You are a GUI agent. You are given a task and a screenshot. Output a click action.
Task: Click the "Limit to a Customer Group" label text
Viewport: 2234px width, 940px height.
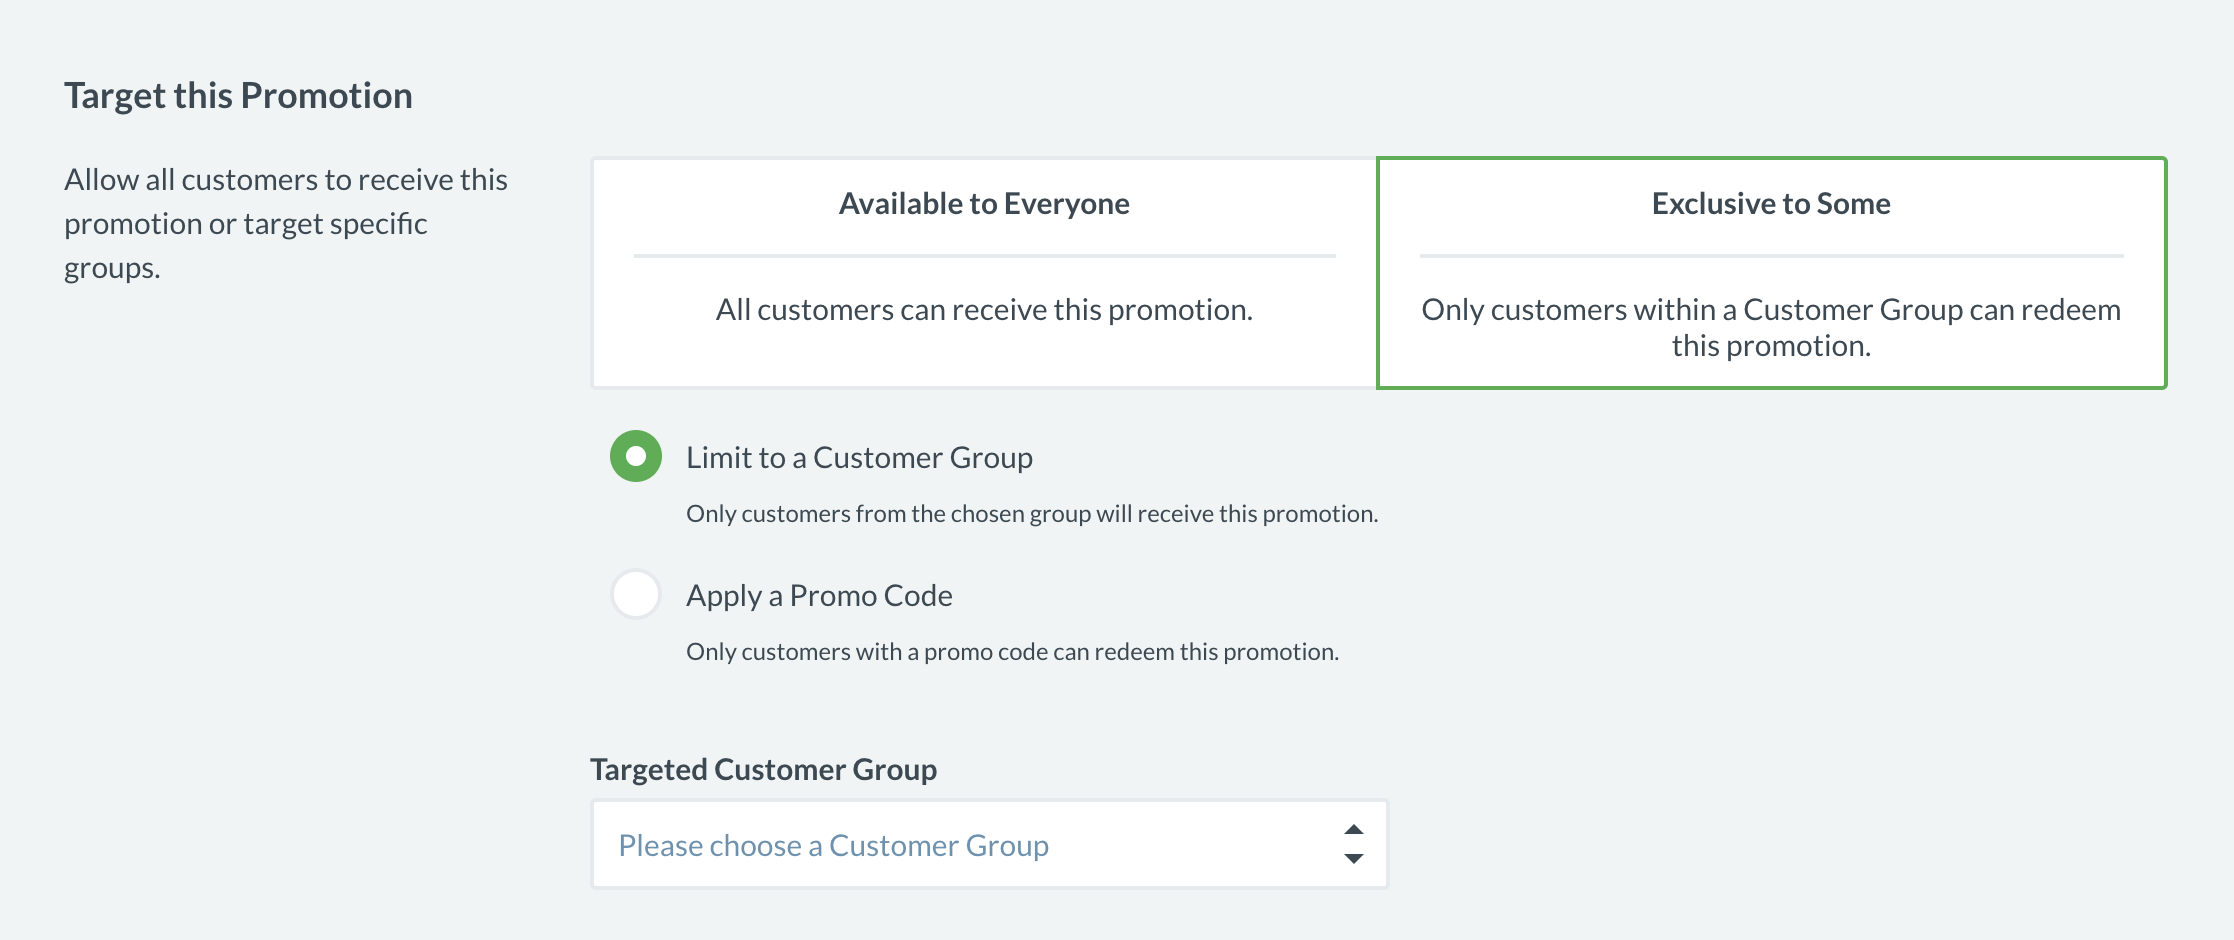pyautogui.click(x=859, y=458)
